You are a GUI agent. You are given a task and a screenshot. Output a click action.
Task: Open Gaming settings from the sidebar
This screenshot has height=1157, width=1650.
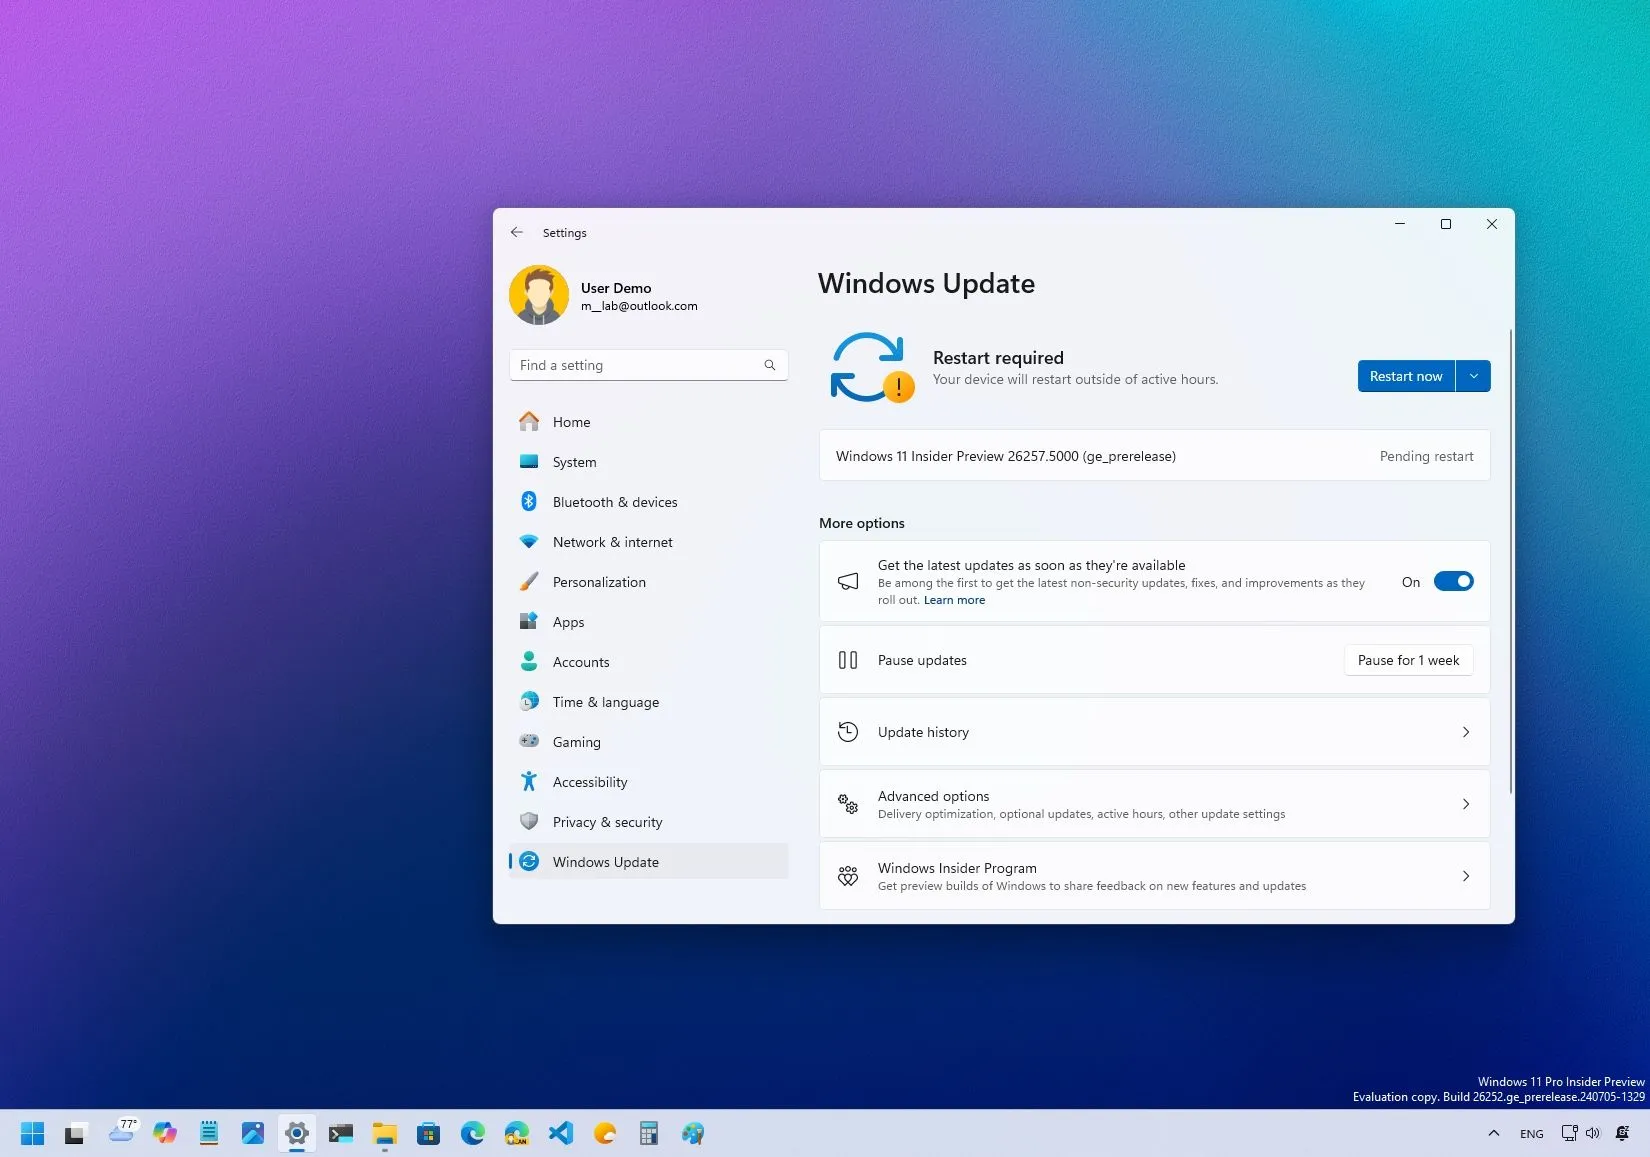(575, 741)
